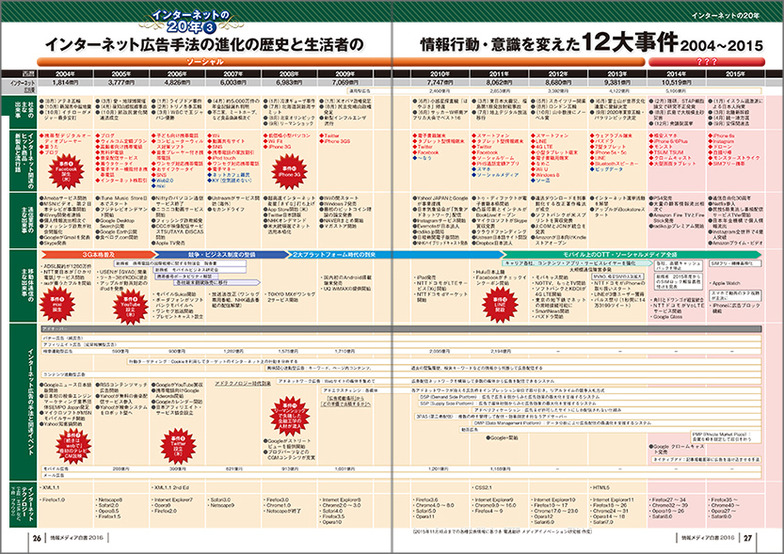Click the page number 26 footer

point(37,538)
